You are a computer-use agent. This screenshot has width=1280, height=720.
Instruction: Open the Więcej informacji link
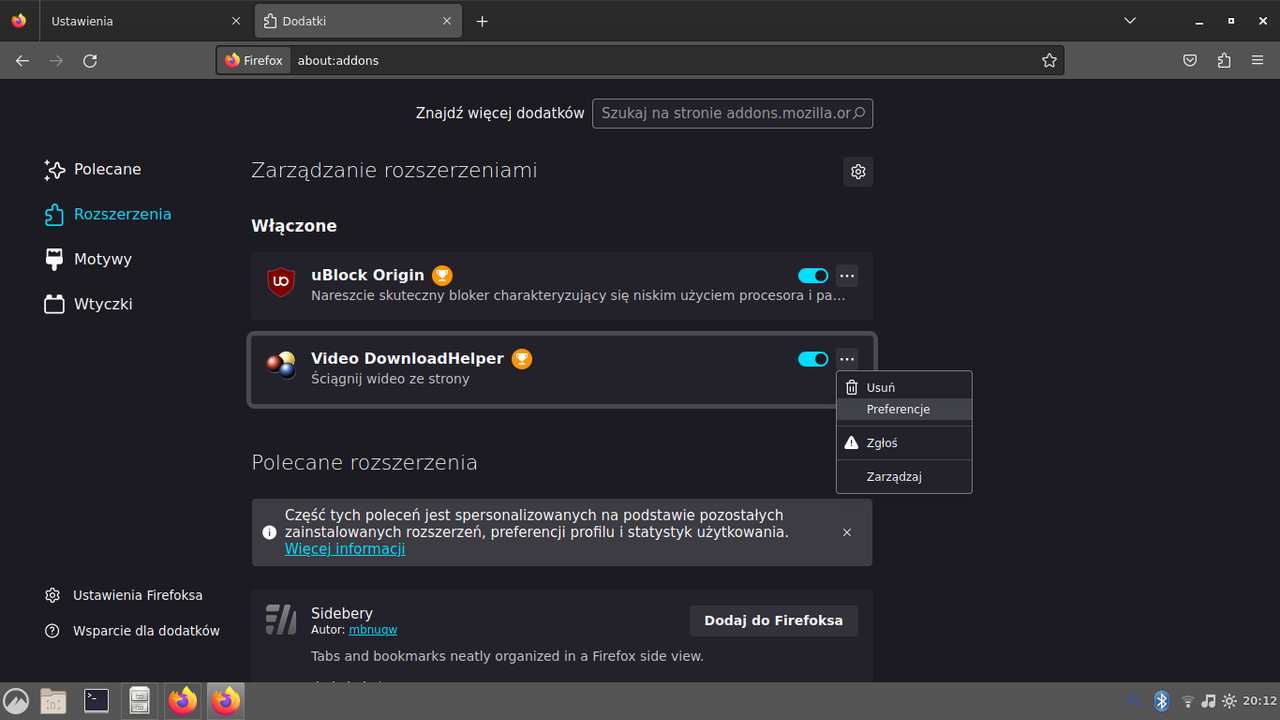(x=345, y=549)
